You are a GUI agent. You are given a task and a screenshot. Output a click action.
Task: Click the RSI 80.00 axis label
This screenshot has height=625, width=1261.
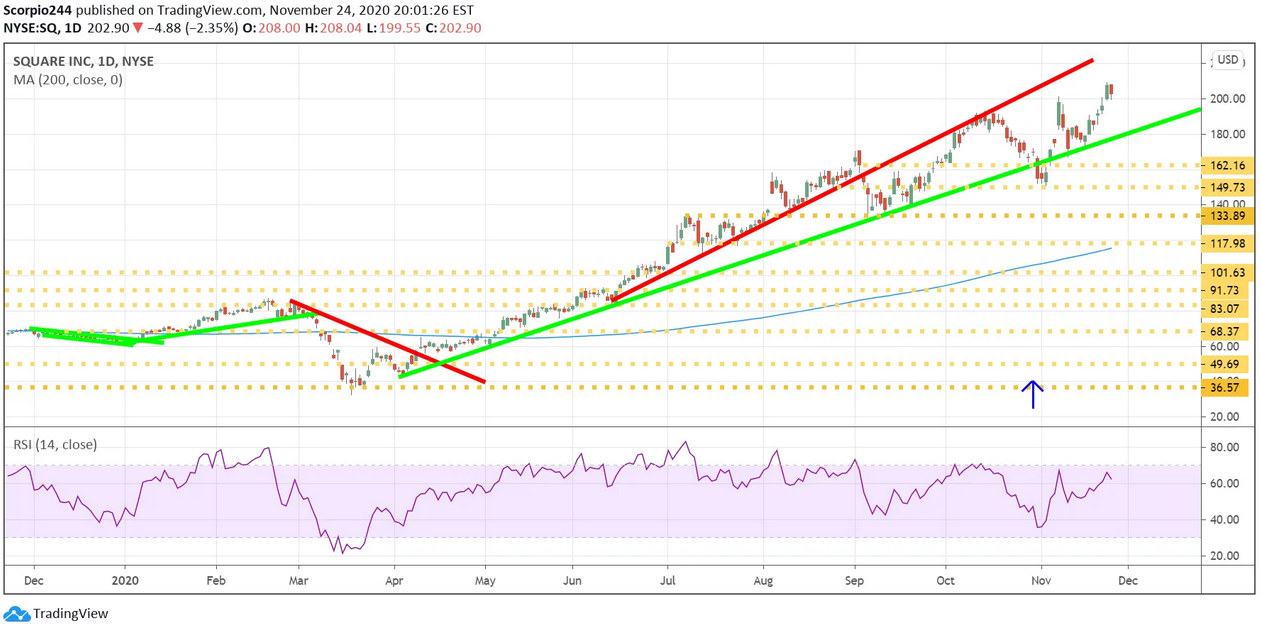[x=1225, y=448]
